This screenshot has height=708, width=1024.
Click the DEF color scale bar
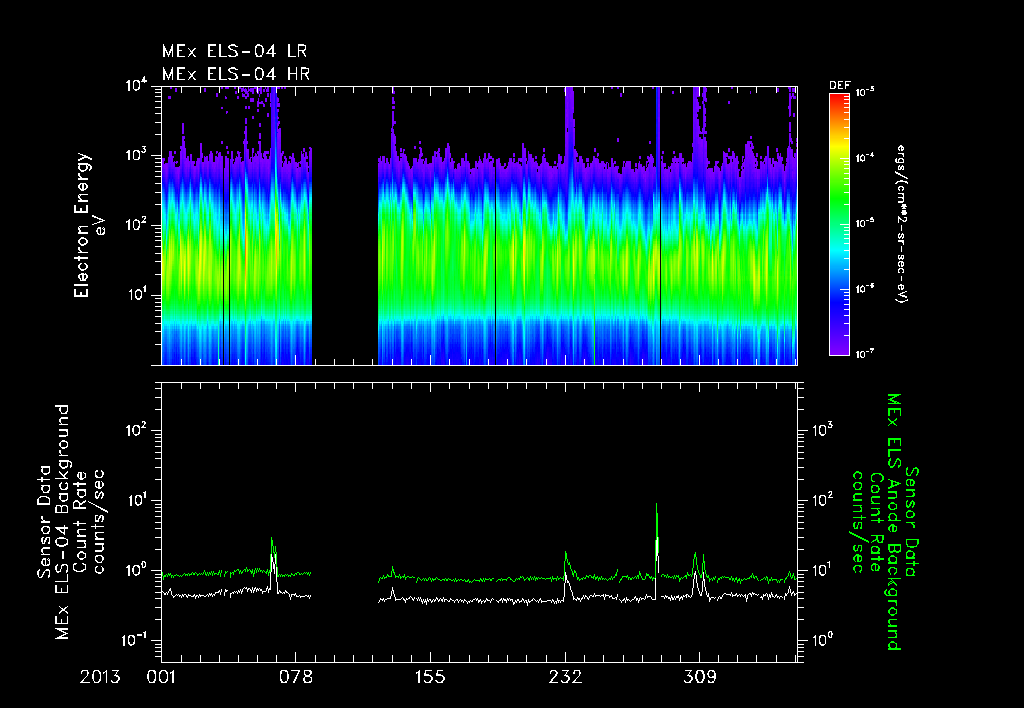(839, 224)
